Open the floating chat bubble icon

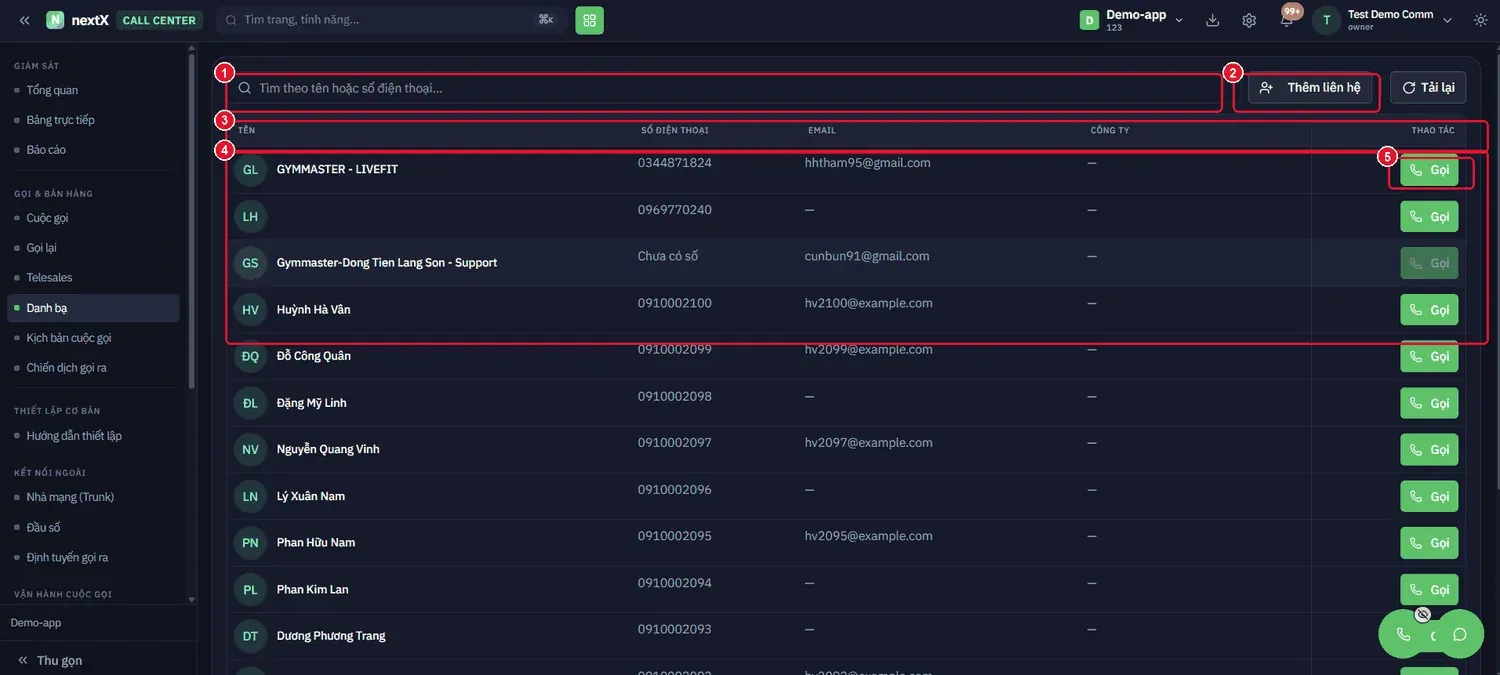click(x=1460, y=634)
